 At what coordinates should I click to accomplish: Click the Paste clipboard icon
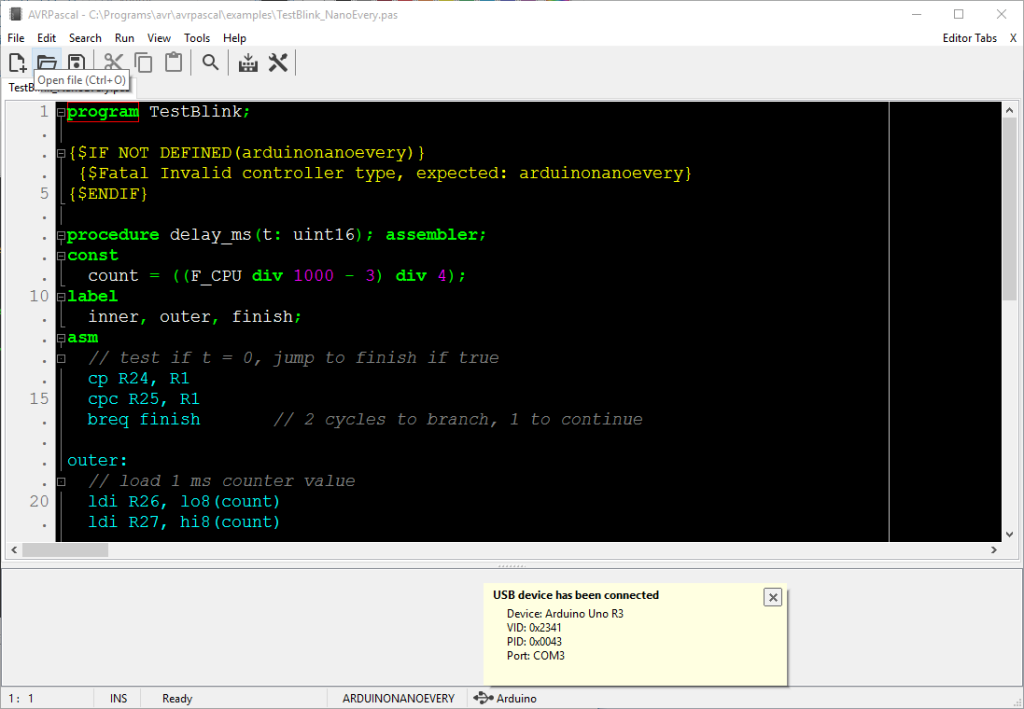173,63
